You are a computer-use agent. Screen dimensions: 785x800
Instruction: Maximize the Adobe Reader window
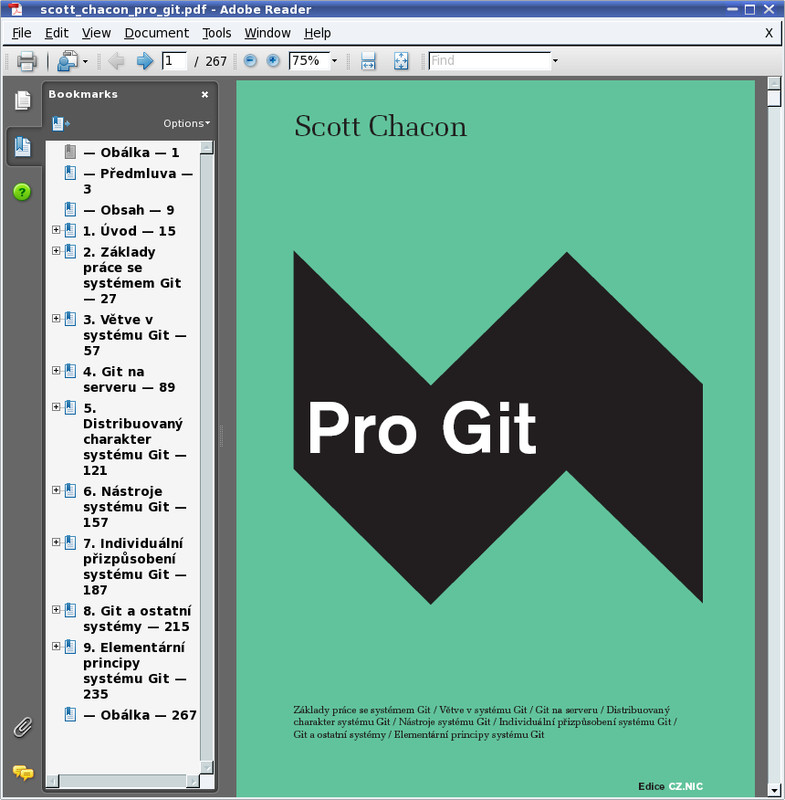click(x=750, y=9)
